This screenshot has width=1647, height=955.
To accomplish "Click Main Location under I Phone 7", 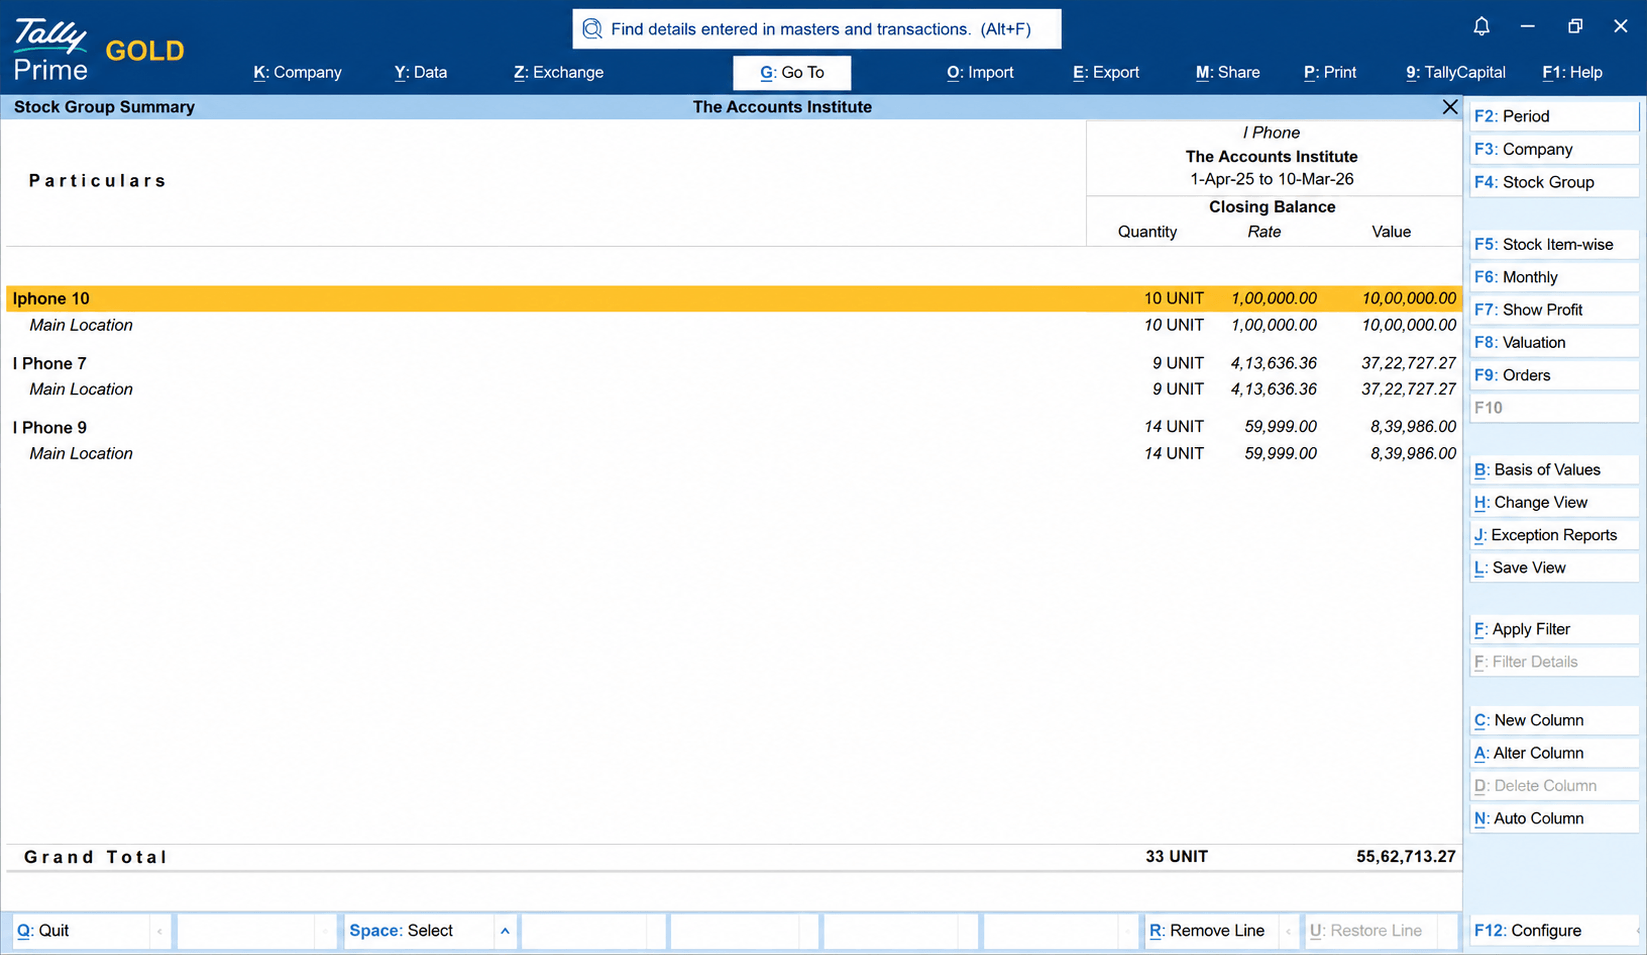I will pos(81,389).
